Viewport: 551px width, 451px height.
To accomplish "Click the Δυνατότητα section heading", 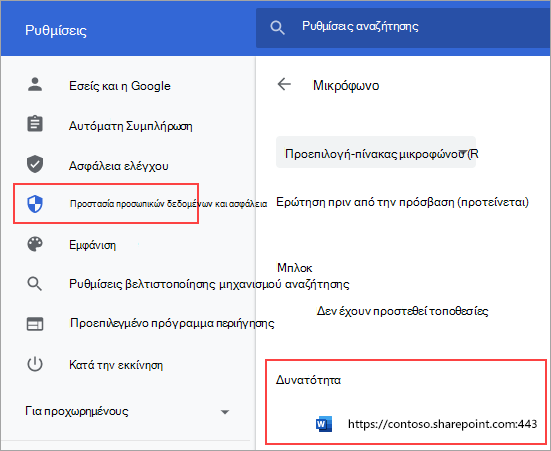I will coord(308,380).
